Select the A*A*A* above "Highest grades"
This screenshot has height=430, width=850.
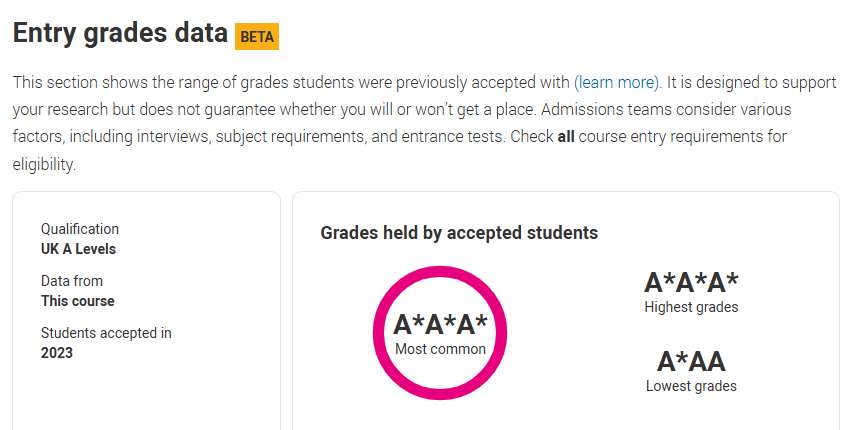click(x=691, y=283)
